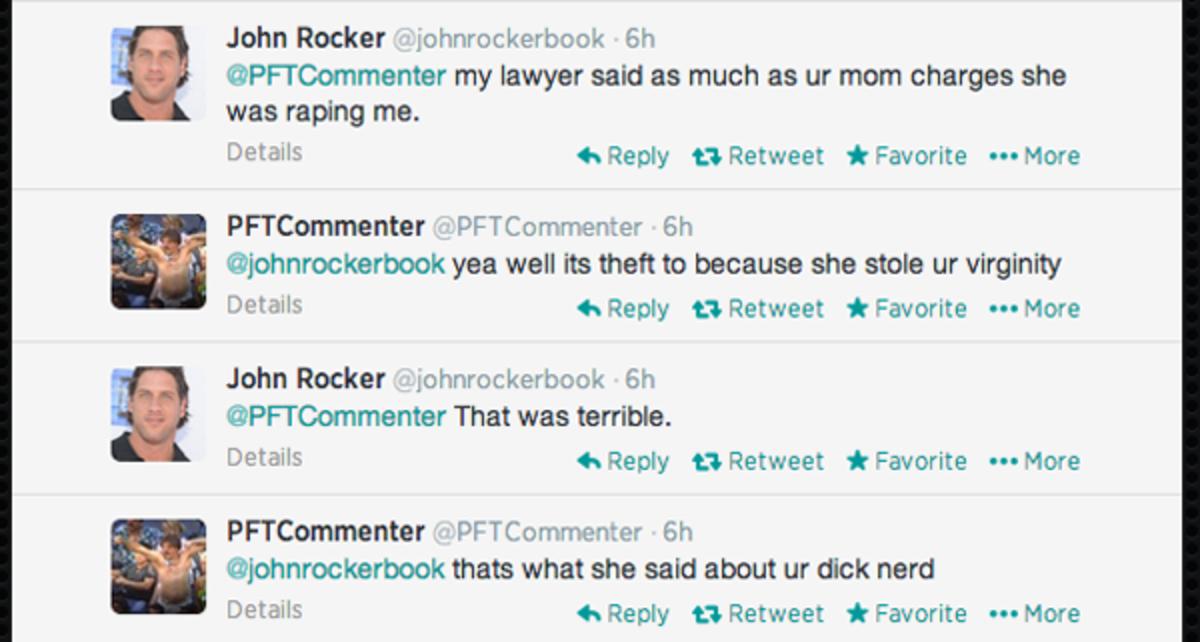Retweet the last PFTCommenter tweet
1200x642 pixels.
coord(758,613)
